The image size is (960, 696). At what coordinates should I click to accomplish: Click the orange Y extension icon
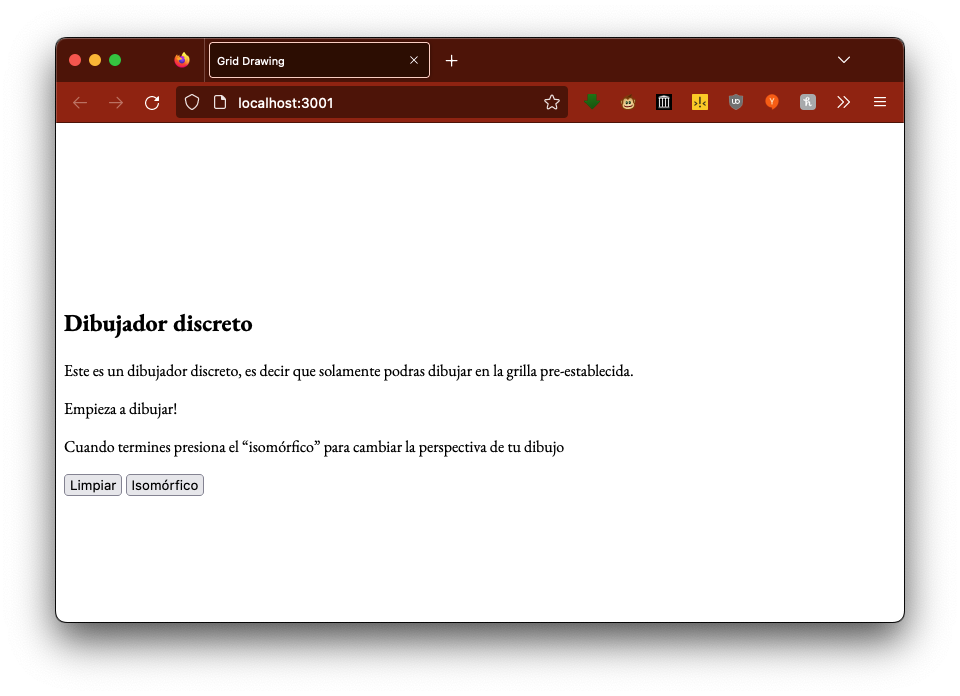coord(772,102)
